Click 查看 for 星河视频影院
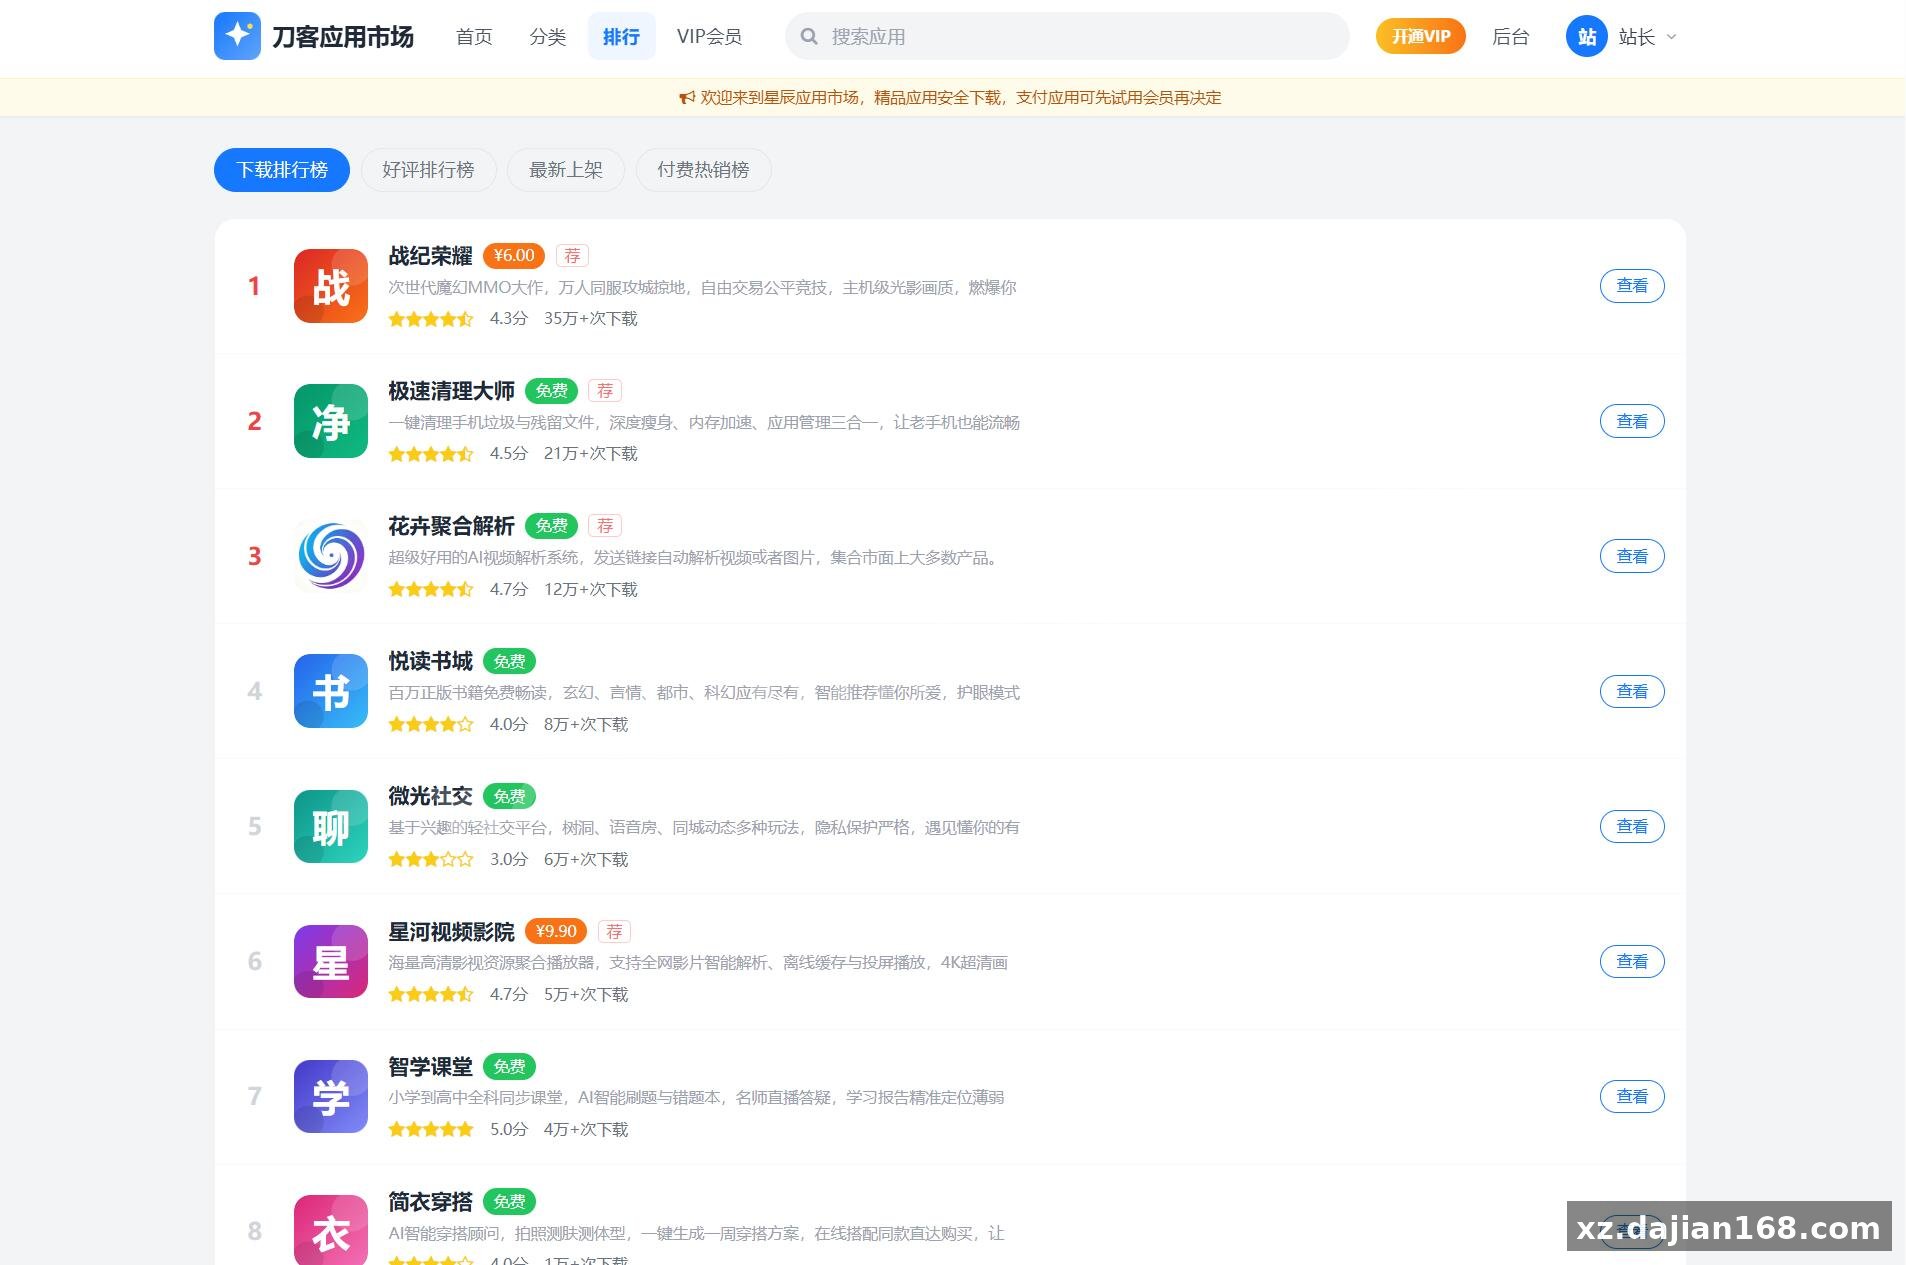Viewport: 1906px width, 1265px height. [x=1632, y=961]
